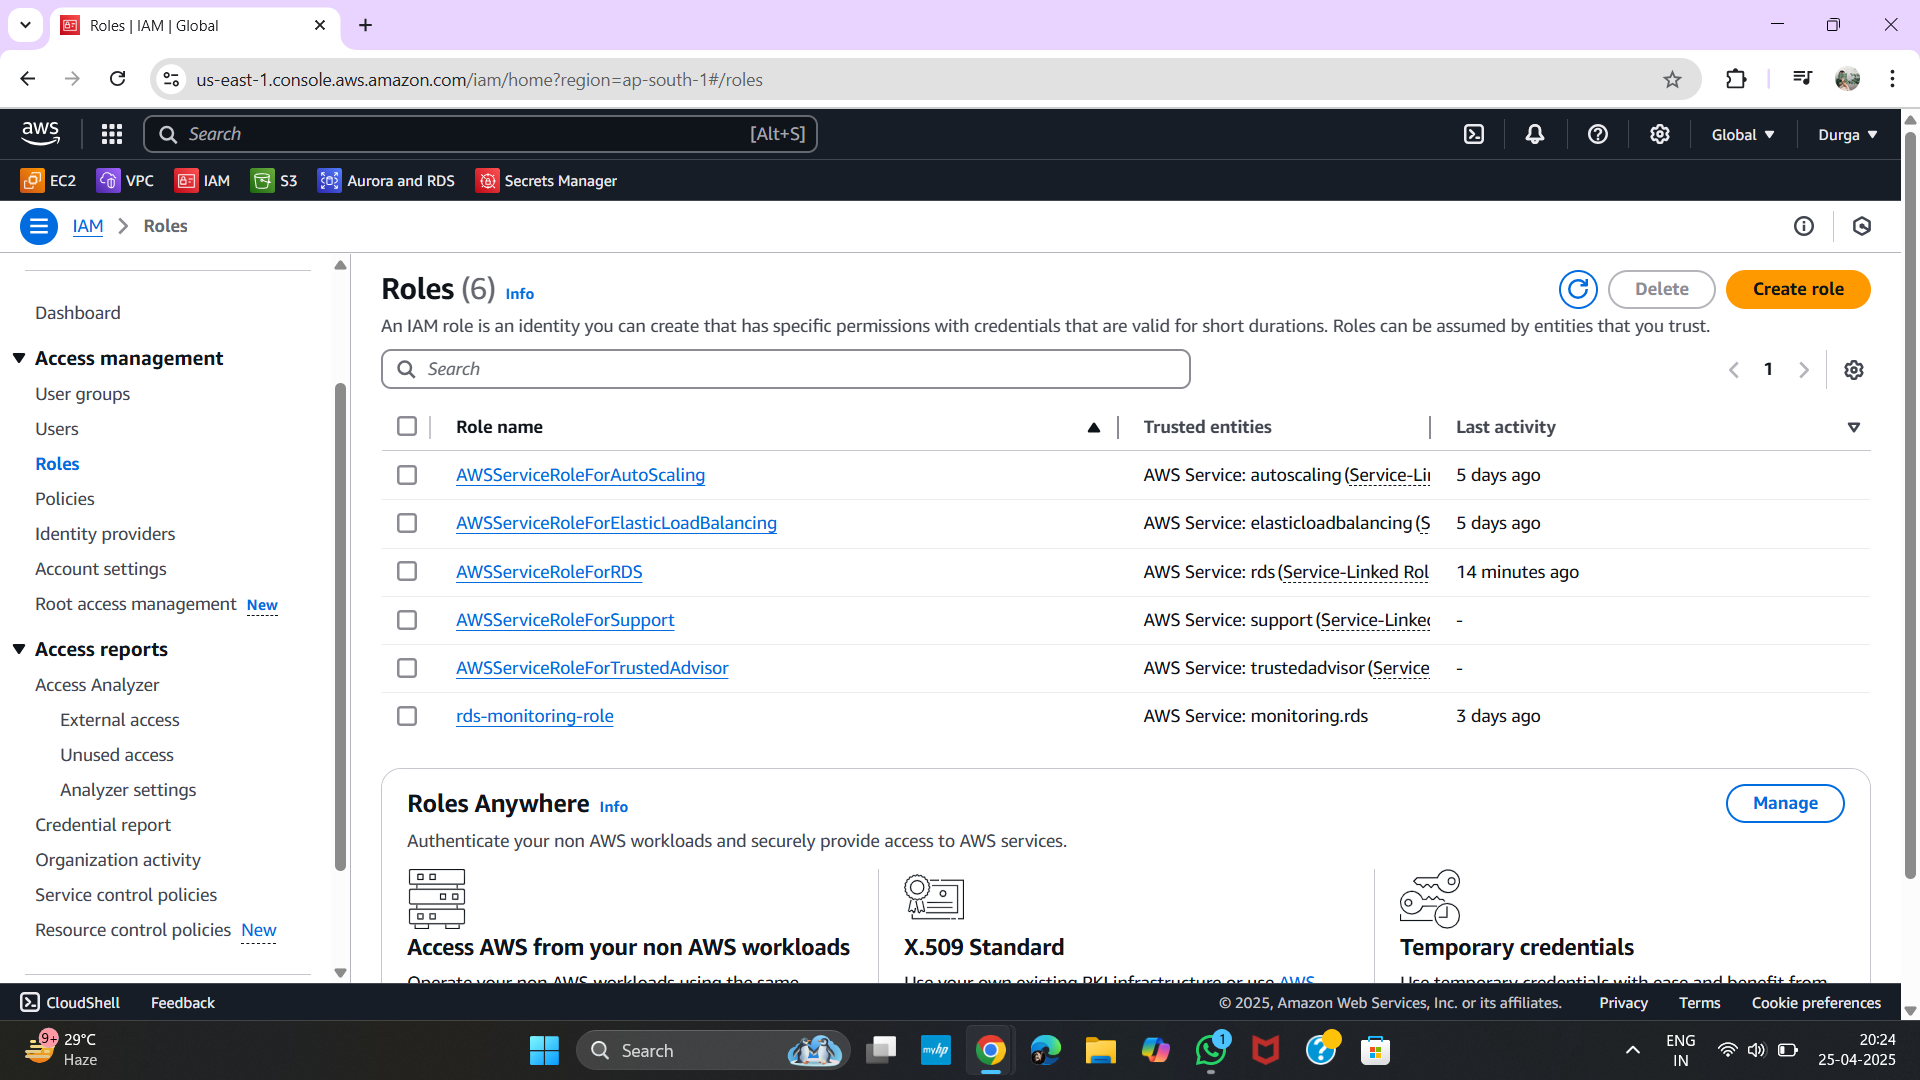
Task: Open console settings gear in top bar
Action: pos(1660,134)
